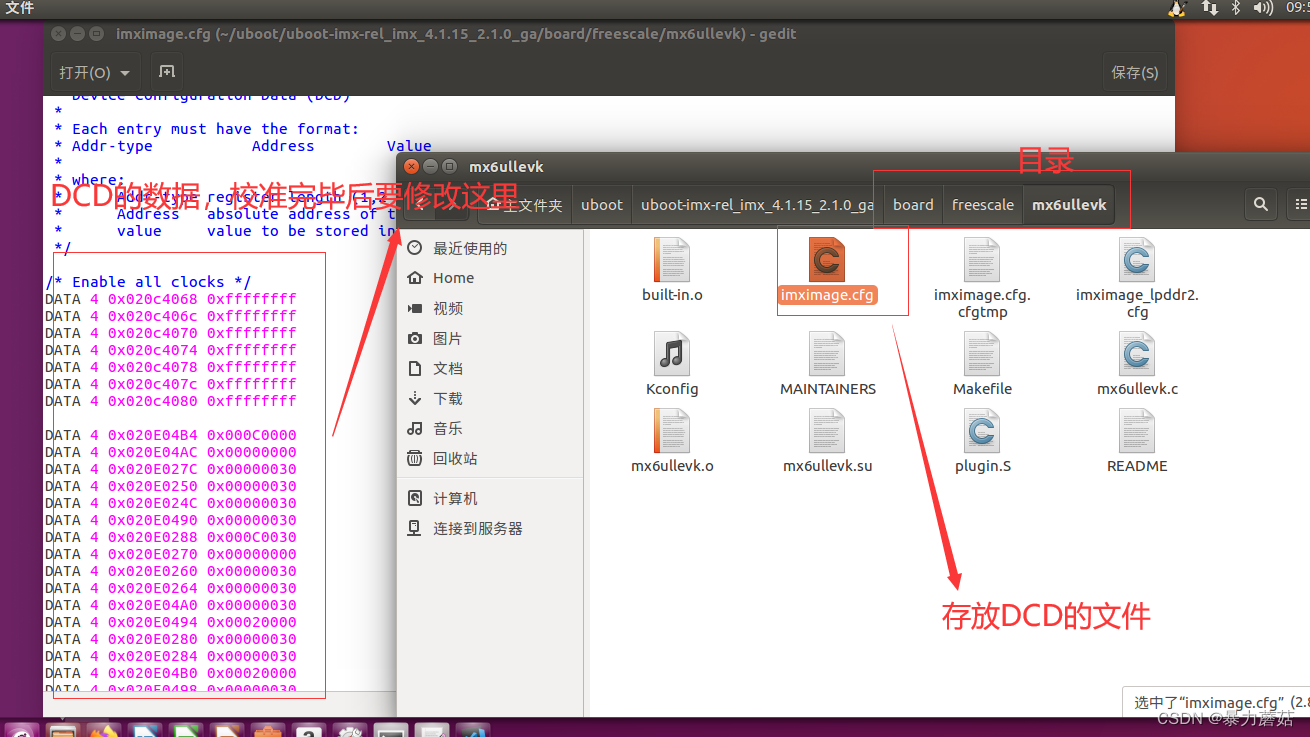
Task: Create a new document in gedit
Action: tap(166, 72)
